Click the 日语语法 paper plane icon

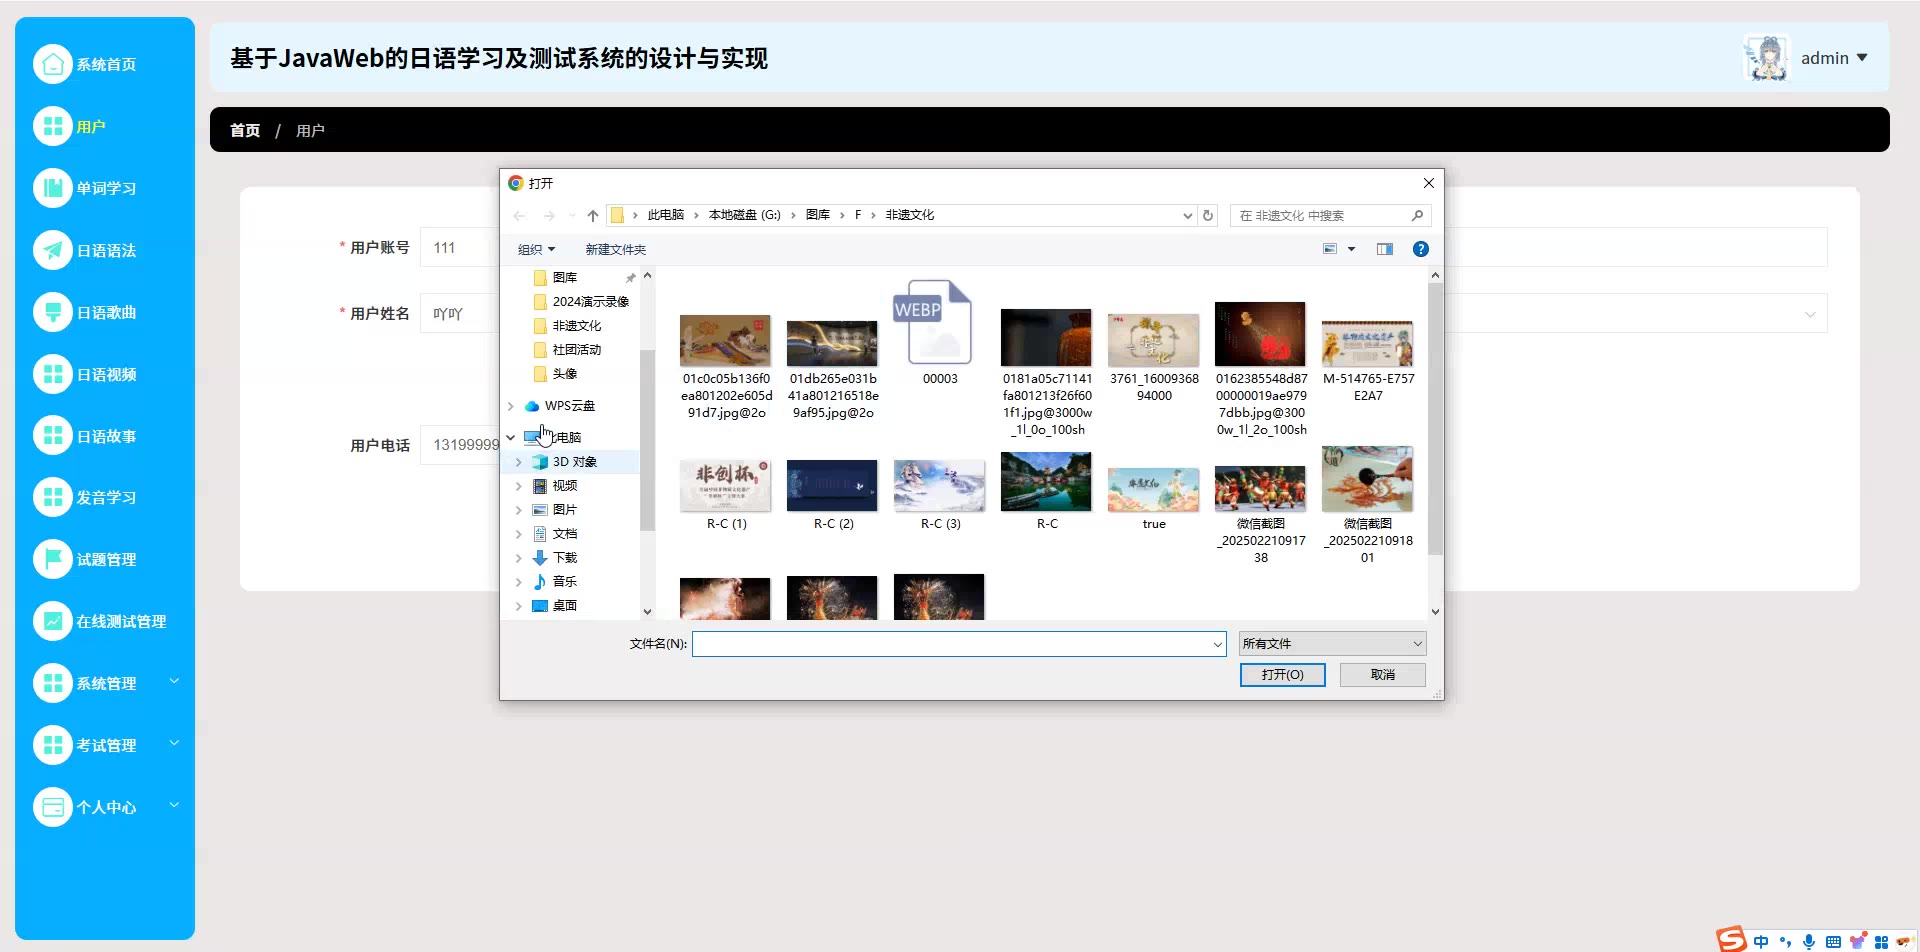tap(53, 250)
